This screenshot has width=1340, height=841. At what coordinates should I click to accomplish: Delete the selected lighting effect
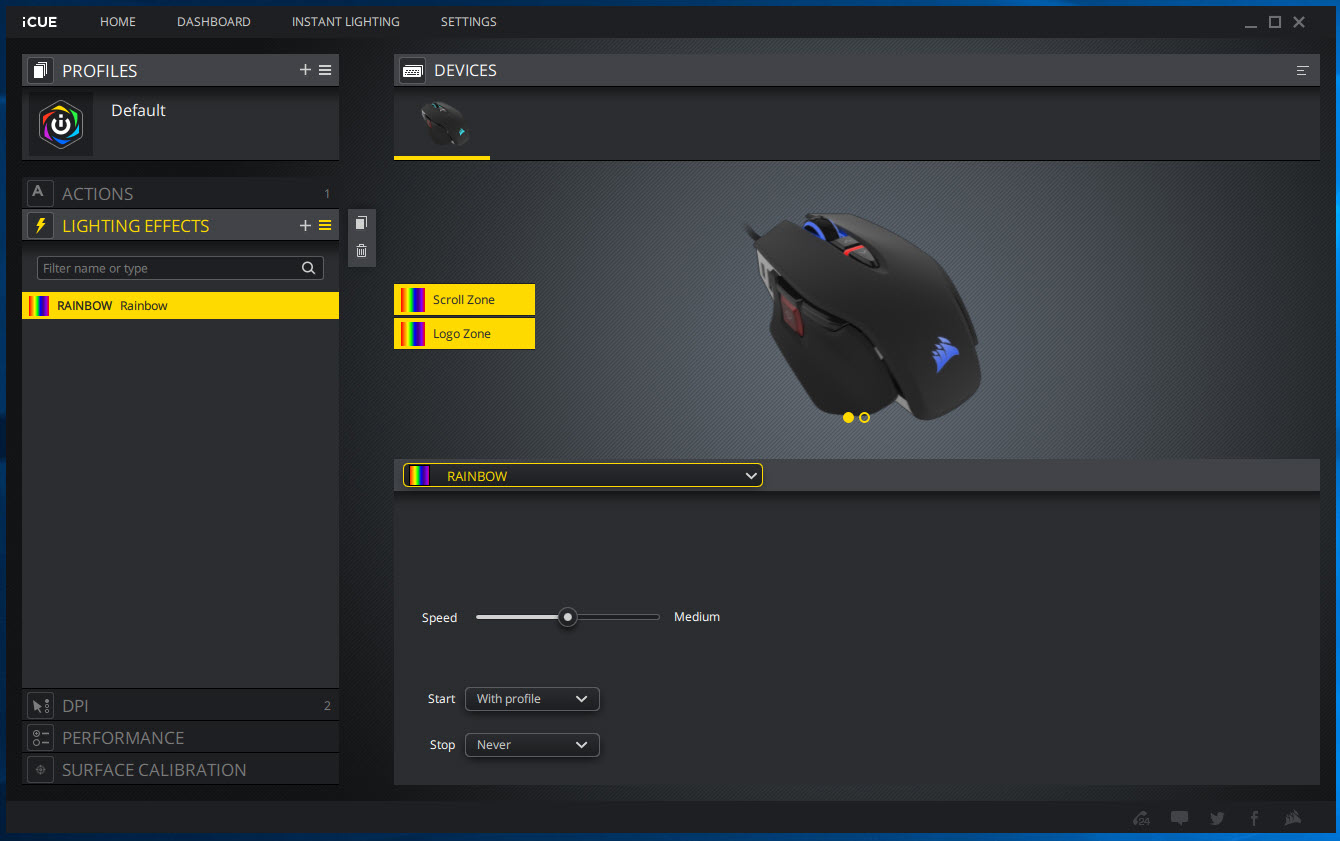point(362,251)
